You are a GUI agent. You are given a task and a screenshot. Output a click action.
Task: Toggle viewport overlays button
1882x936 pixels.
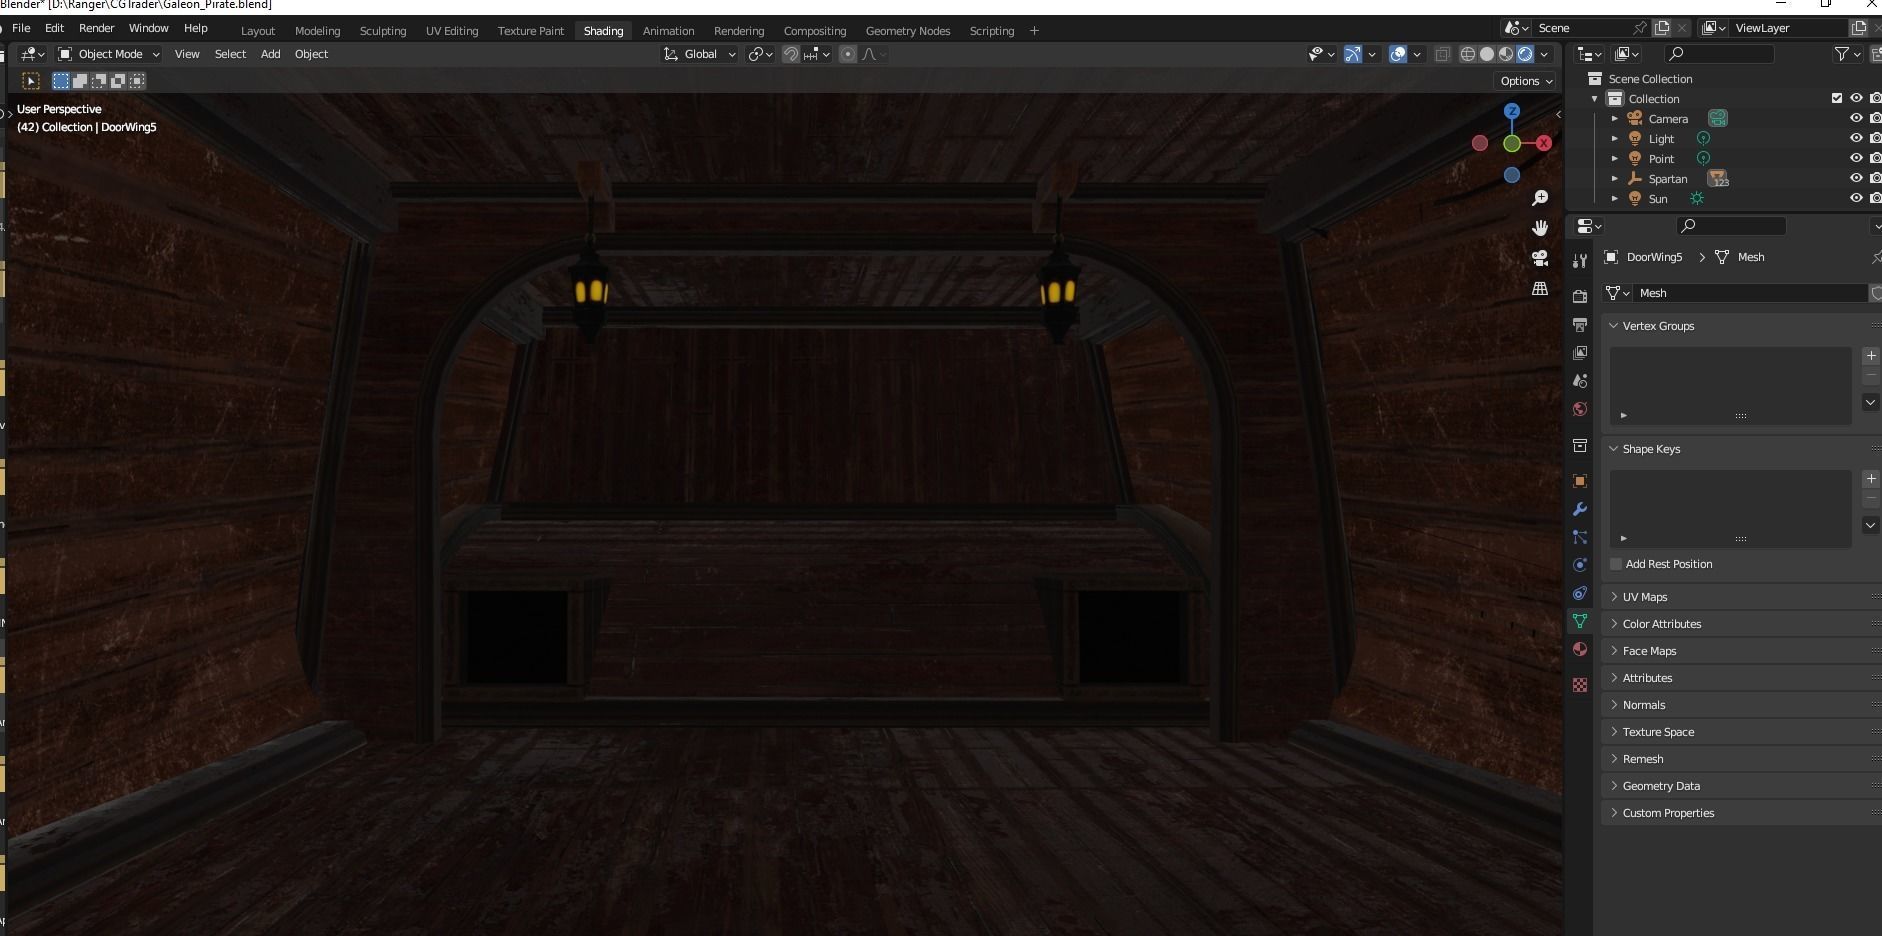tap(1398, 54)
